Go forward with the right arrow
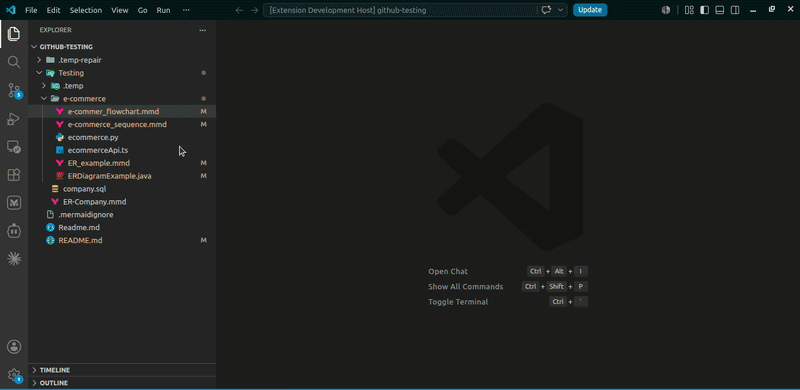The image size is (800, 390). point(254,10)
